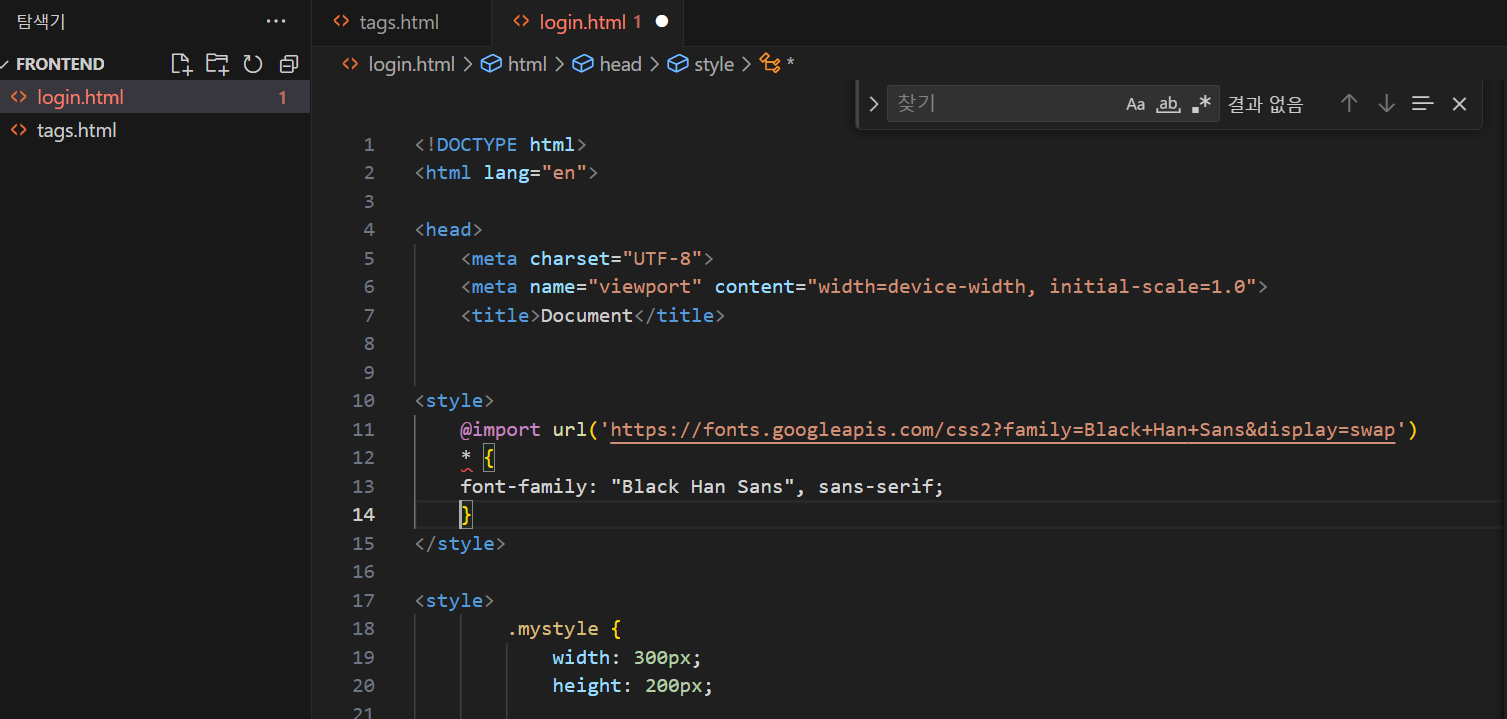Create a new file in FRONTEND

pyautogui.click(x=181, y=64)
